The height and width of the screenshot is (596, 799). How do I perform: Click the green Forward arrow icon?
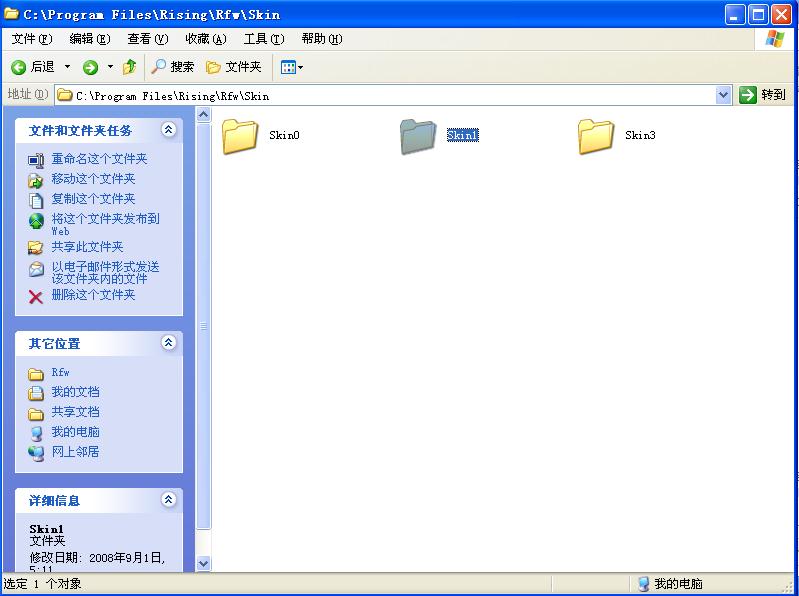pyautogui.click(x=90, y=67)
